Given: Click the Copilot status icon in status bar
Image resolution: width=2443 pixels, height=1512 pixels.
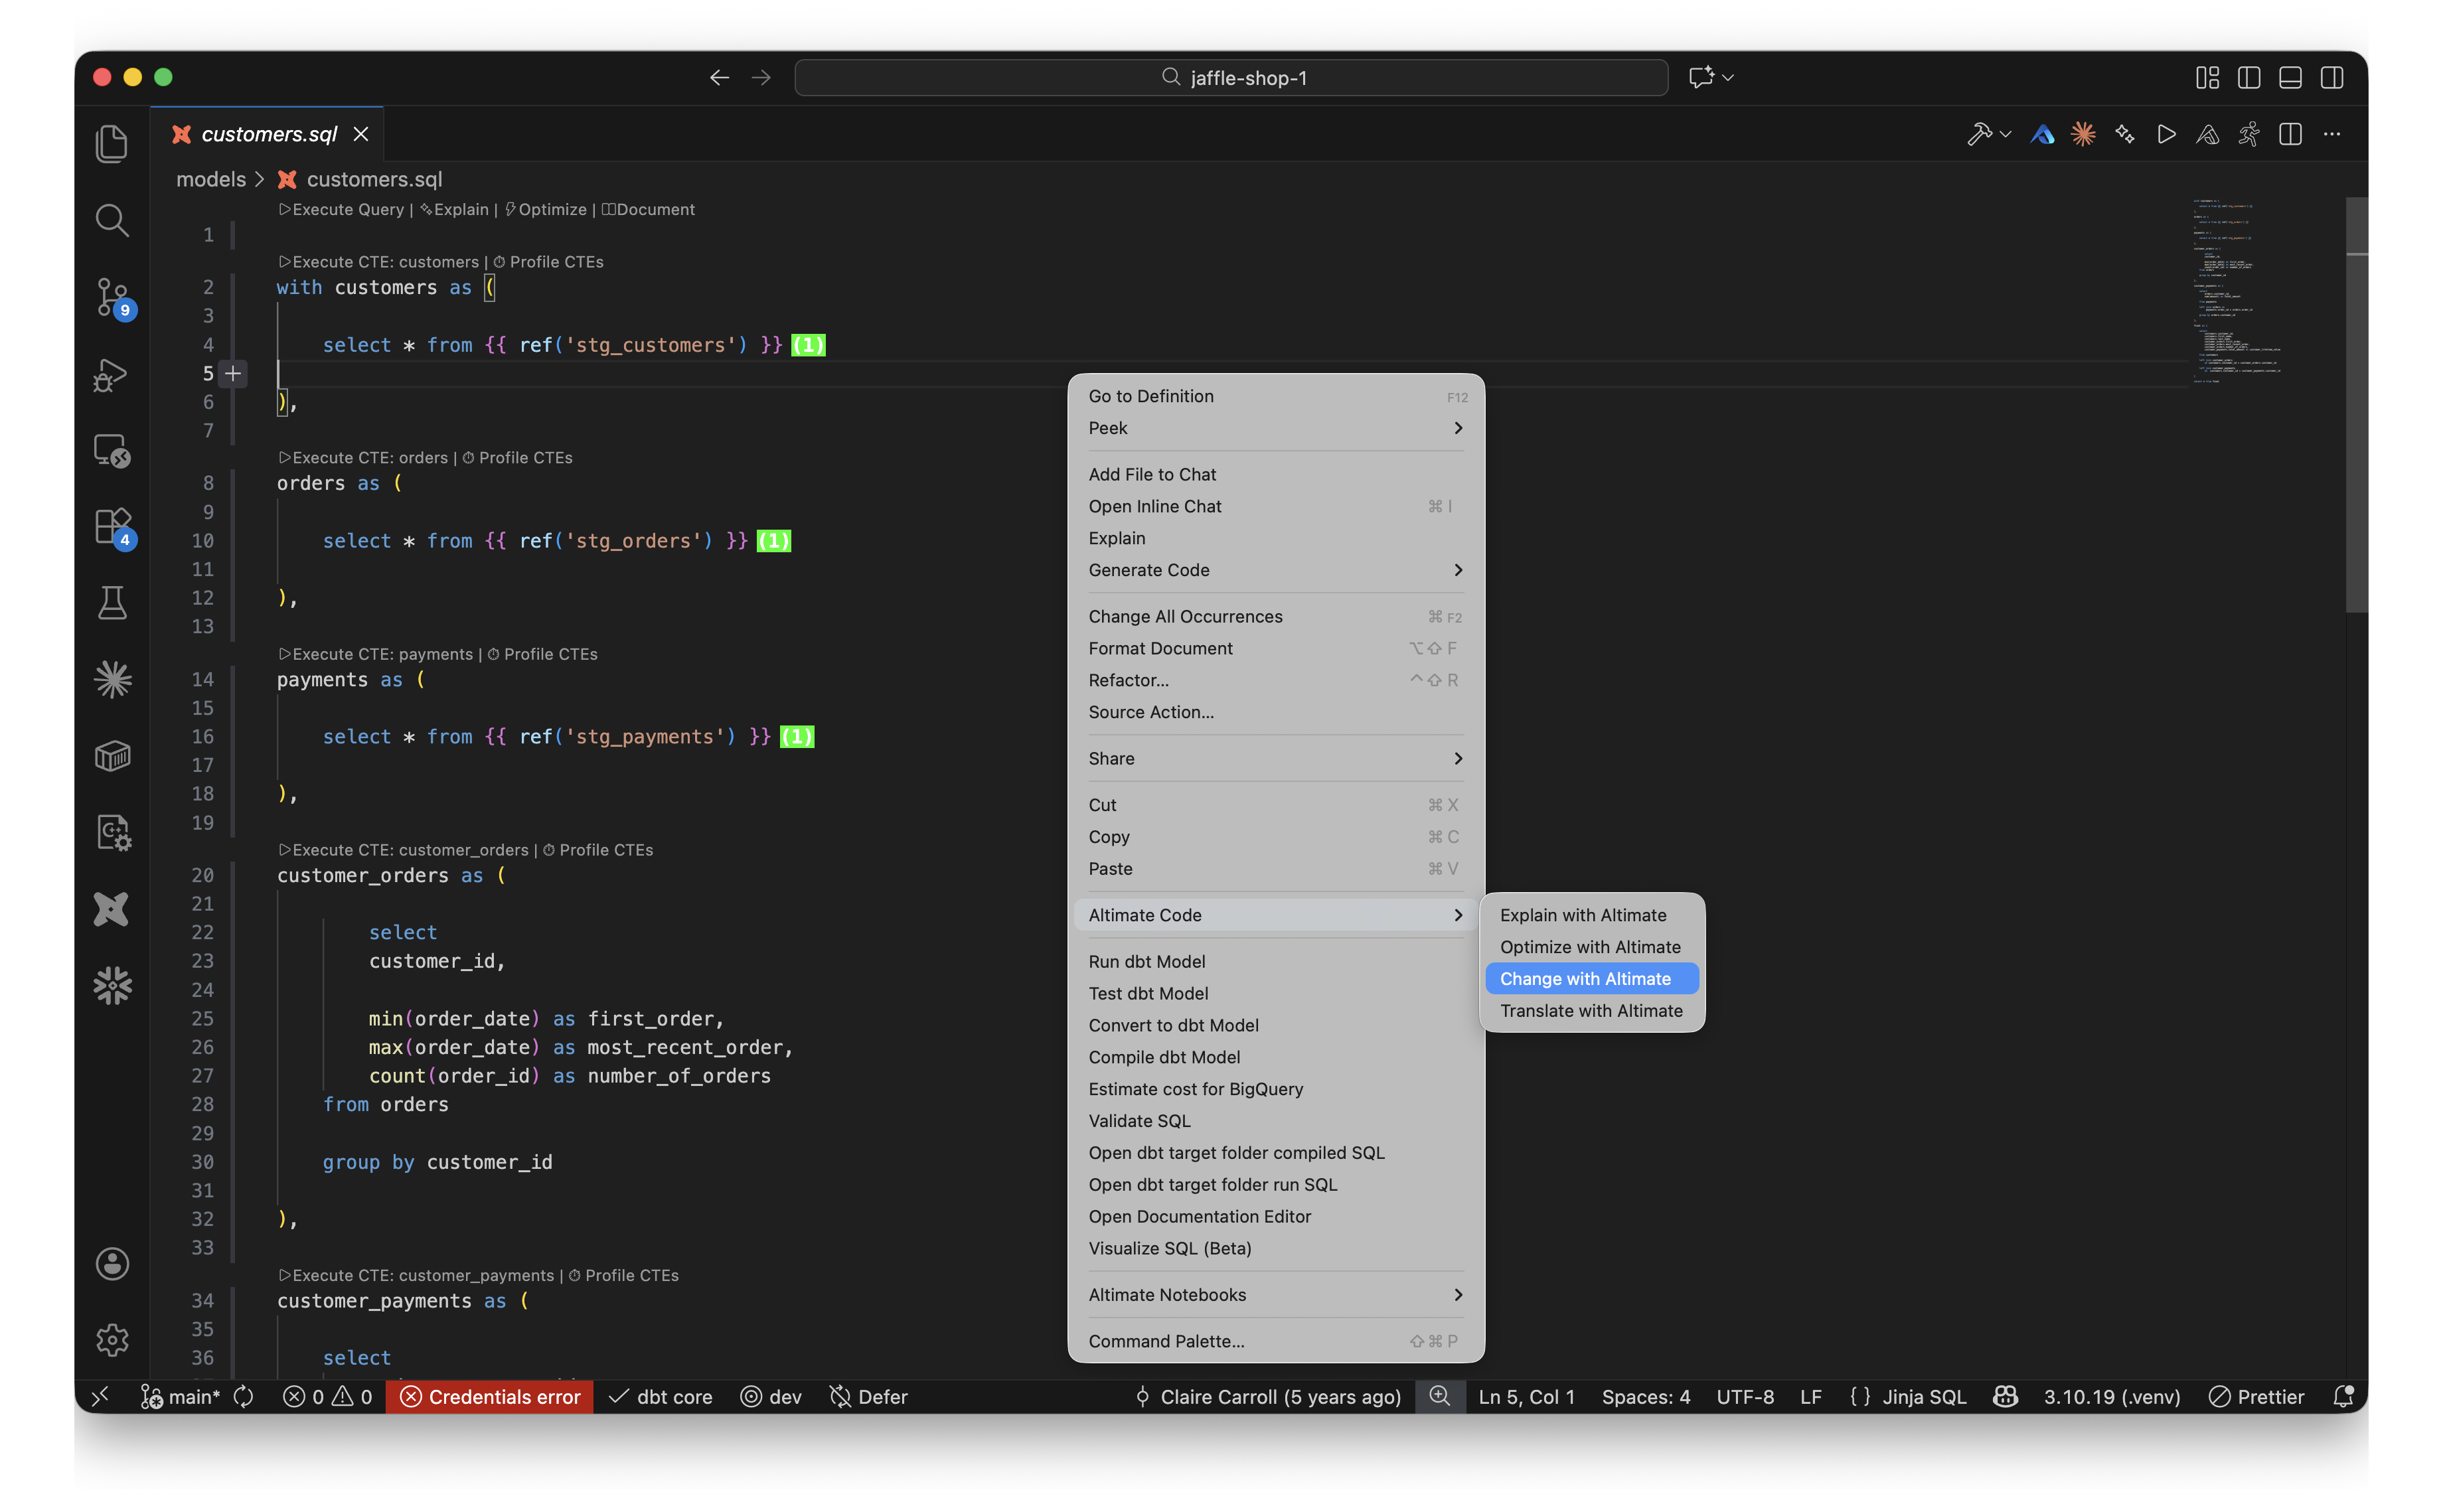Looking at the screenshot, I should pyautogui.click(x=2005, y=1397).
